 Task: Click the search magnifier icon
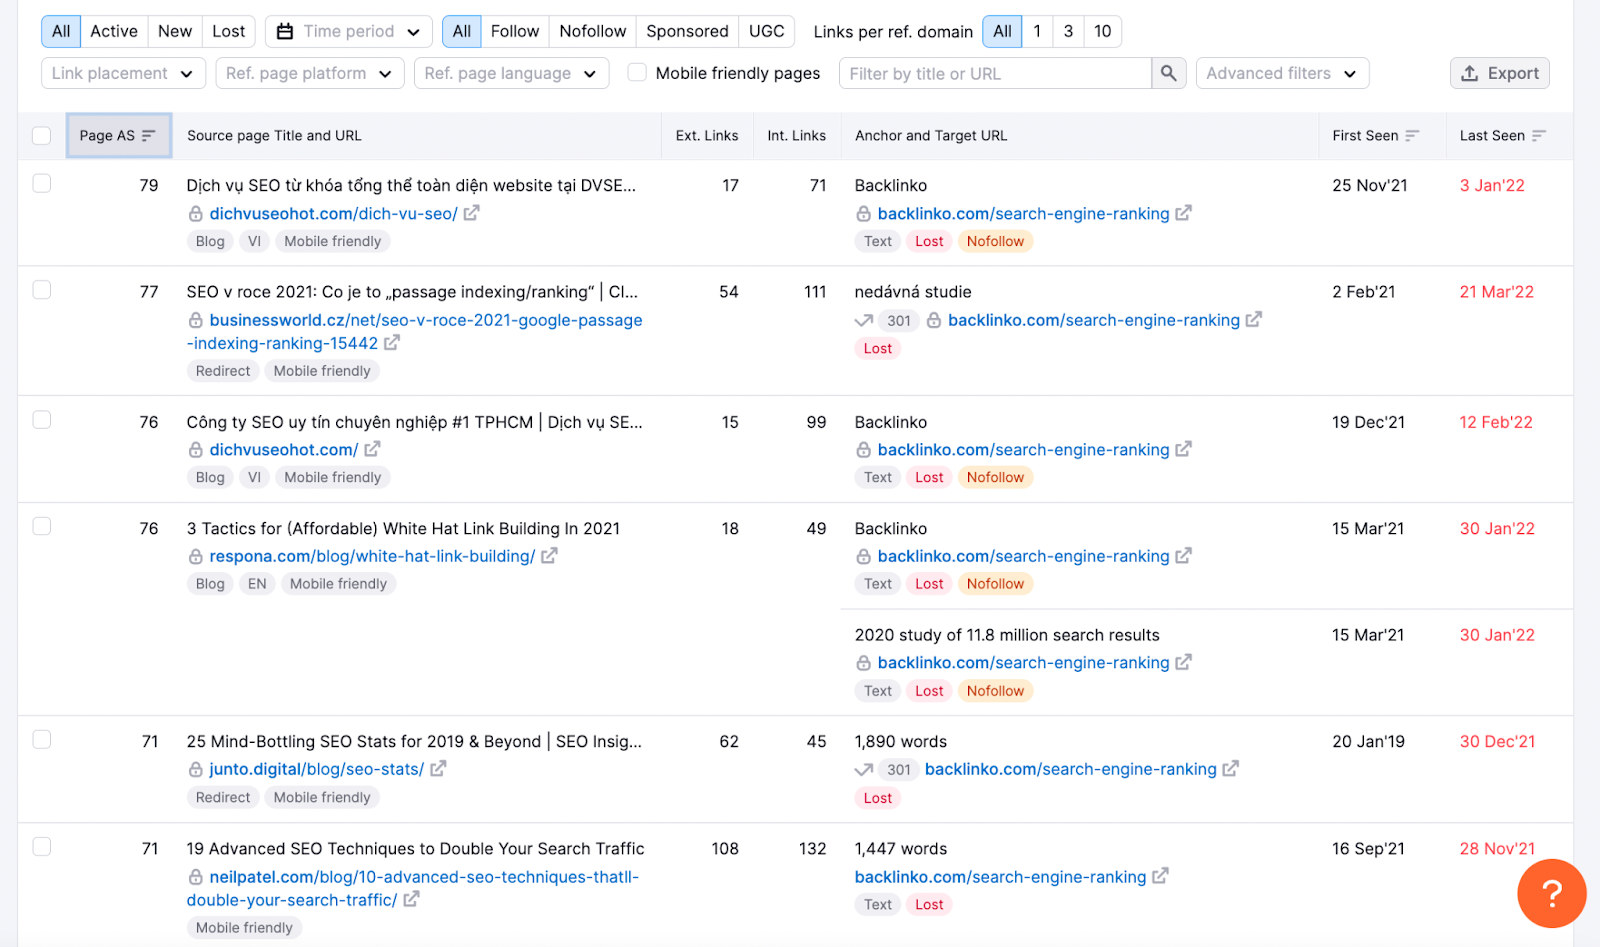click(x=1168, y=73)
